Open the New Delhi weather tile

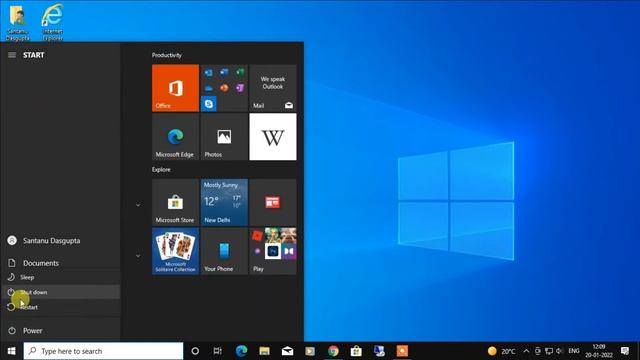tap(224, 202)
